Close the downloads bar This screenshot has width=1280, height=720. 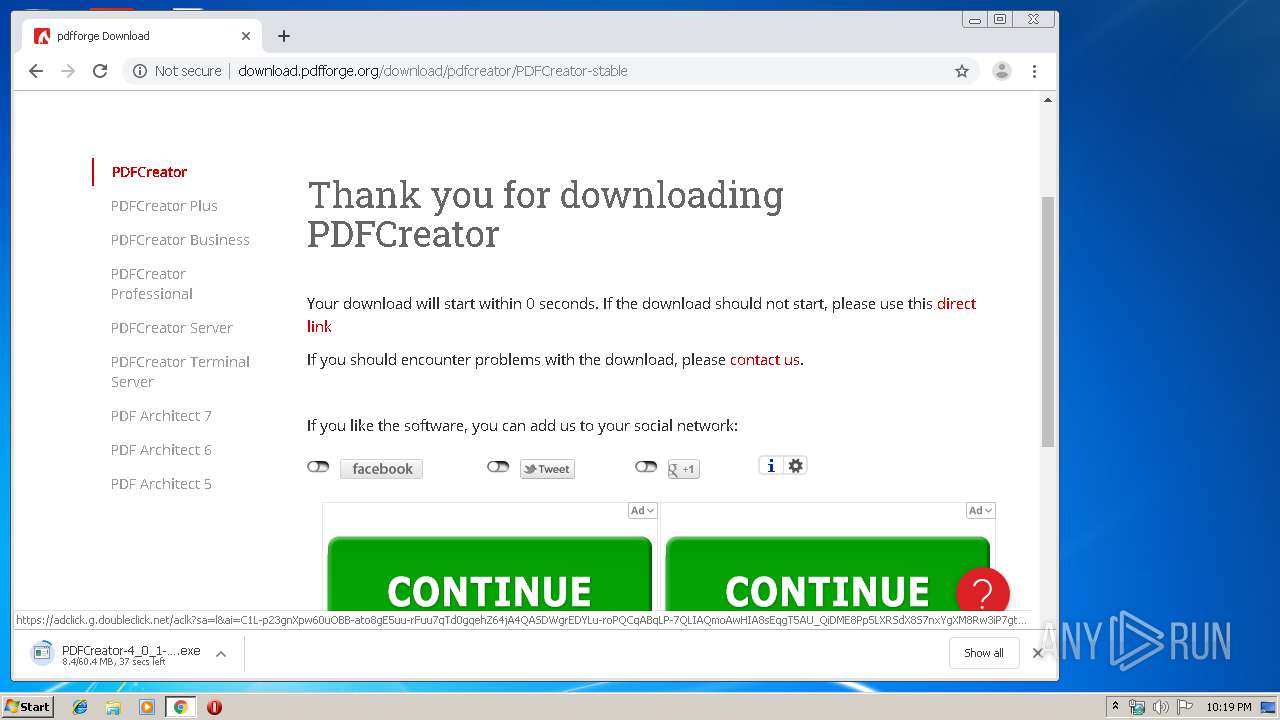1038,653
